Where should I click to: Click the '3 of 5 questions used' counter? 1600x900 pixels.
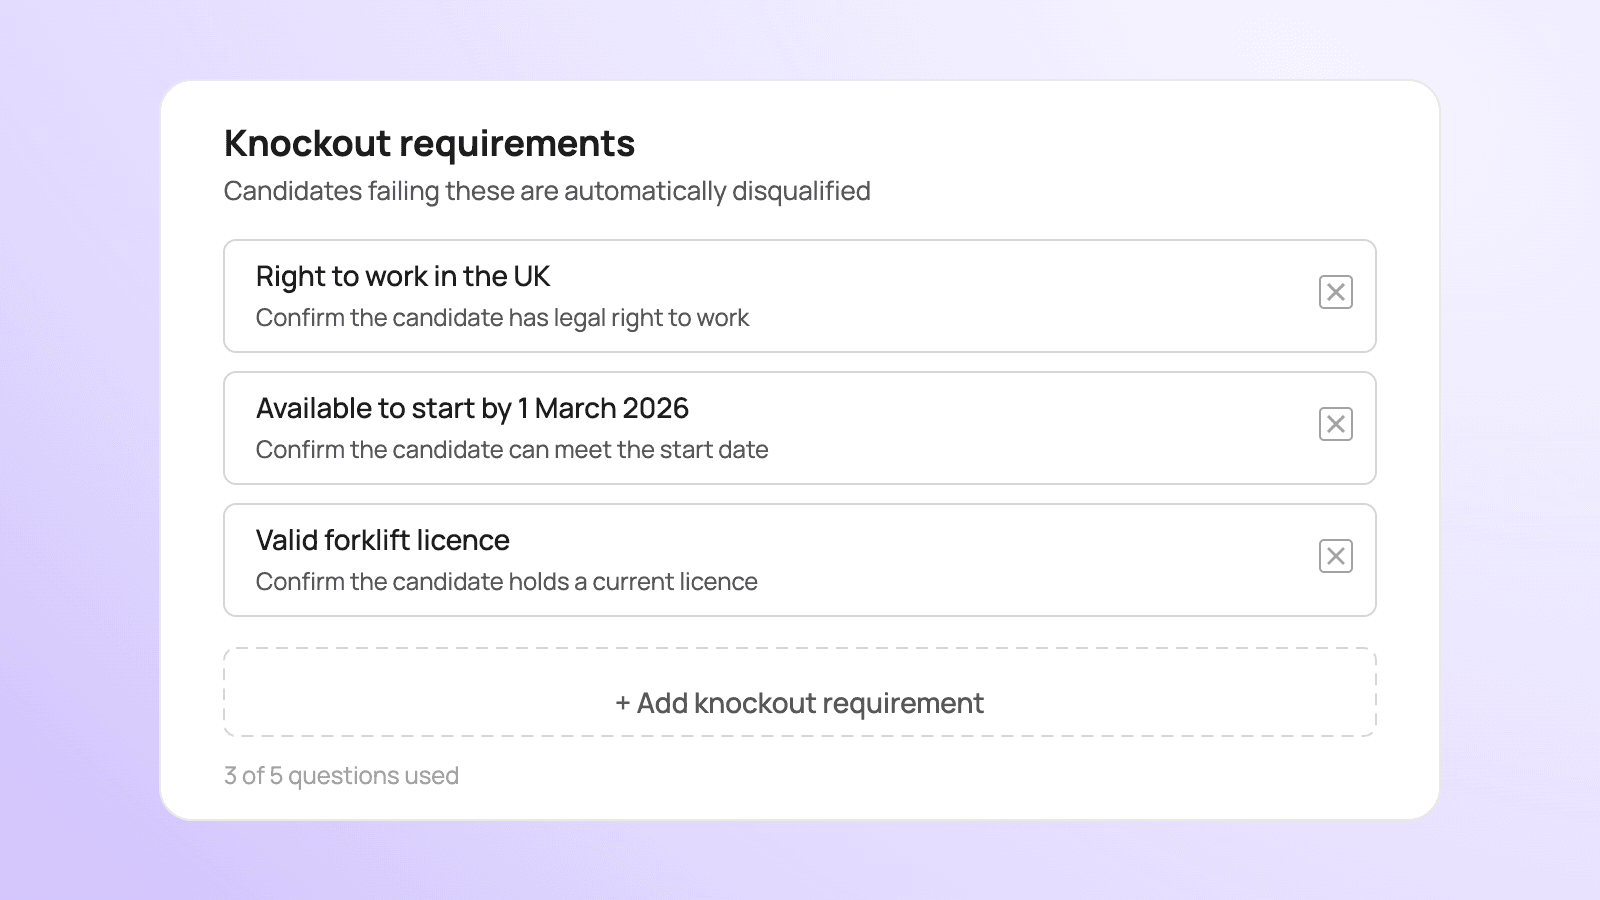pyautogui.click(x=341, y=776)
